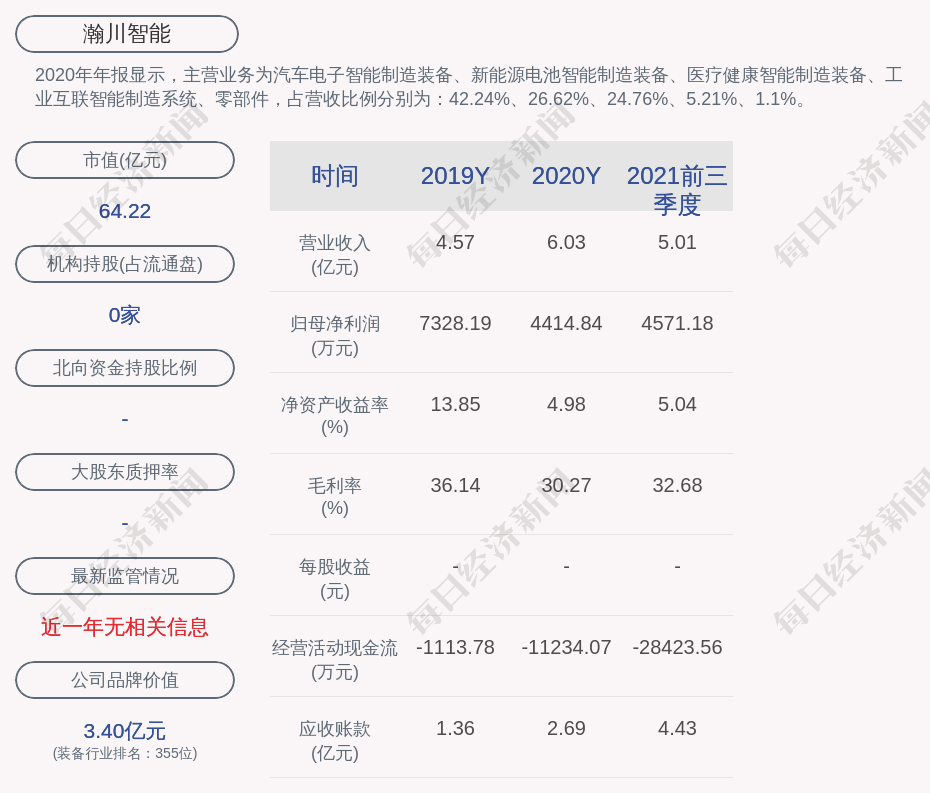Click the cash flow value -28423.56
The width and height of the screenshot is (930, 793).
(x=677, y=647)
